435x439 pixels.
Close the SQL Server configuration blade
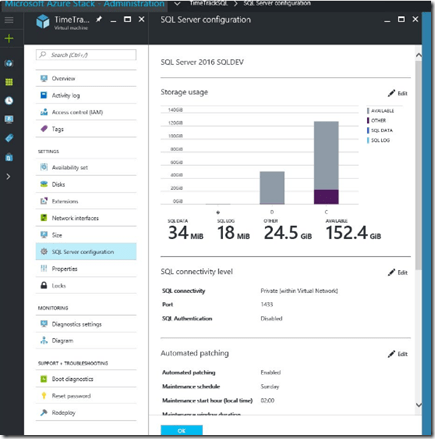(x=415, y=19)
